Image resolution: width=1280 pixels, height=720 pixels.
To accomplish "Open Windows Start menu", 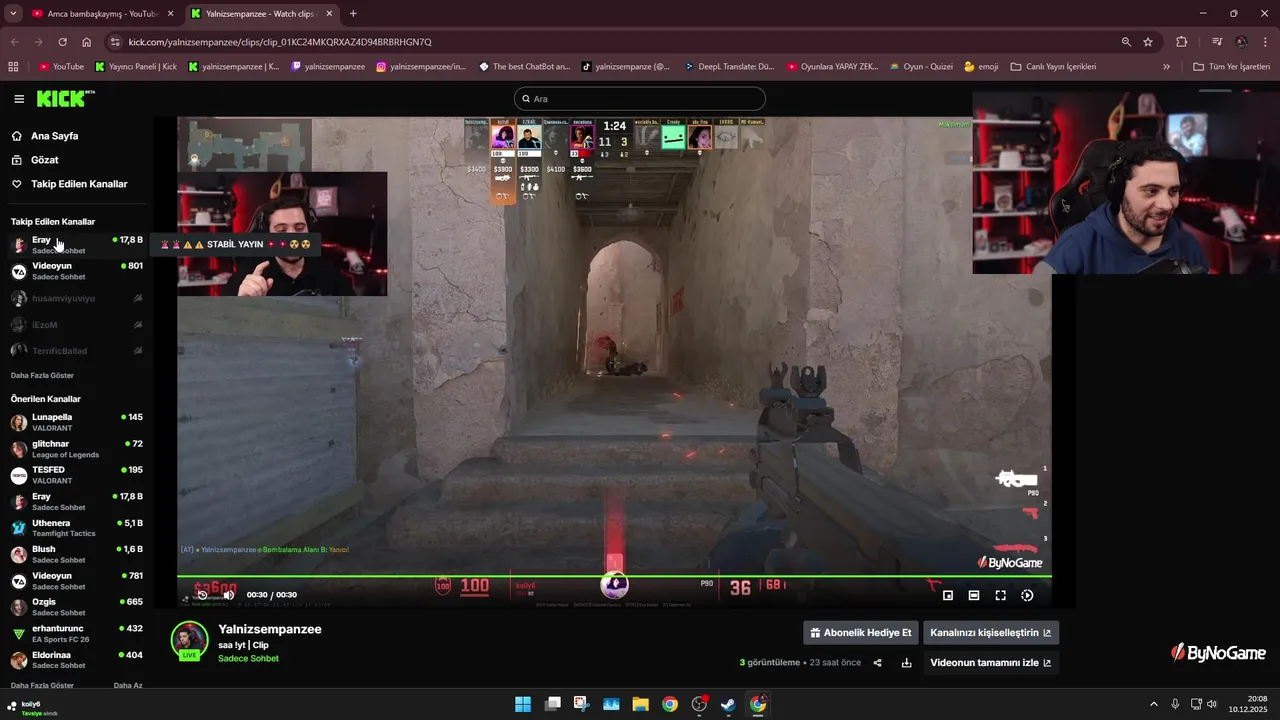I will pos(523,704).
